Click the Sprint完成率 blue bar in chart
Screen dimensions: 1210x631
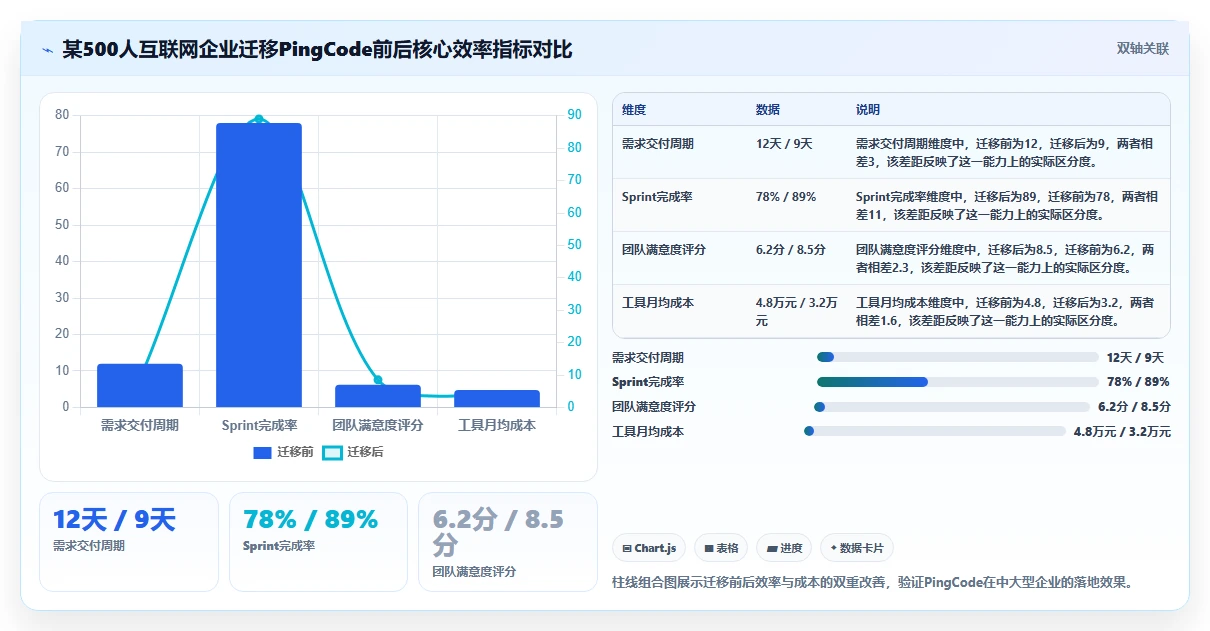[259, 265]
